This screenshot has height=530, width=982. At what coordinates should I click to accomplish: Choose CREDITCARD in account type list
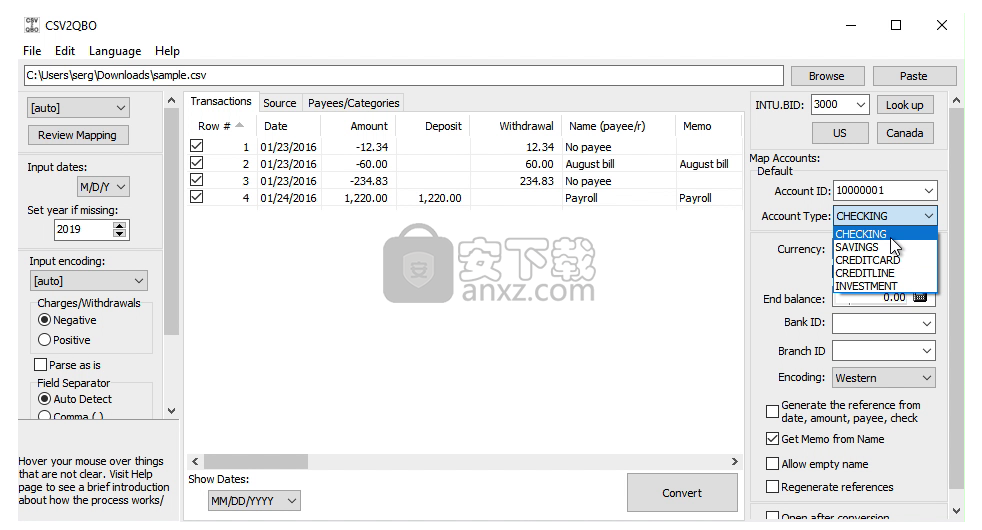pos(885,260)
